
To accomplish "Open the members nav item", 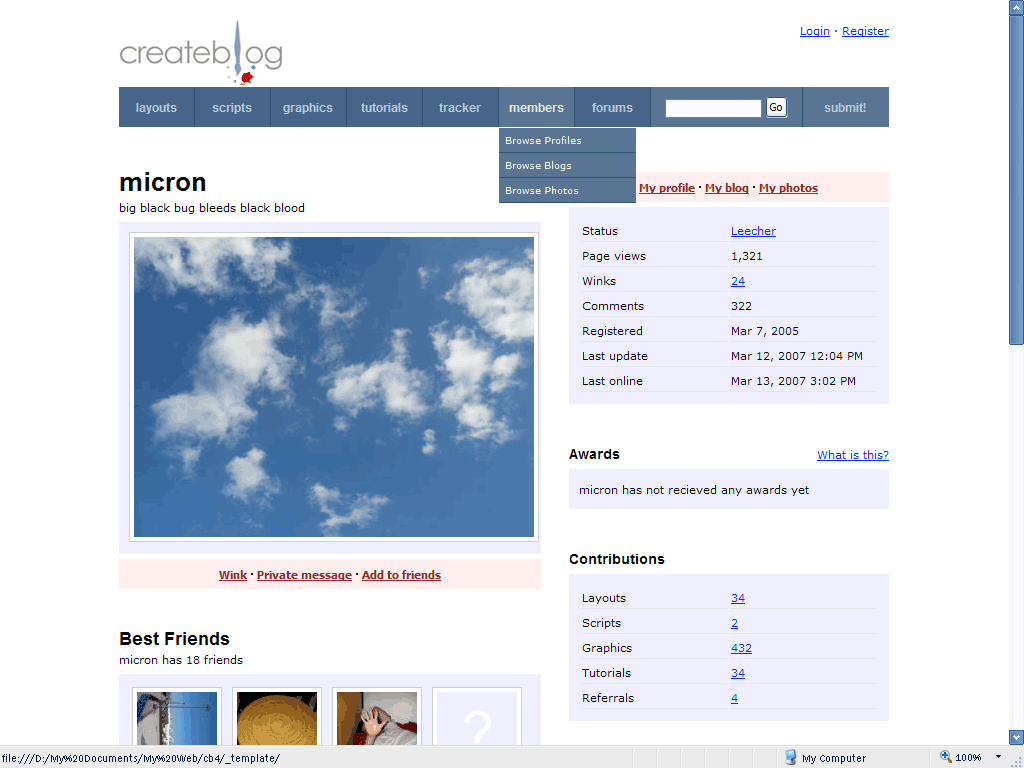I will coord(536,108).
